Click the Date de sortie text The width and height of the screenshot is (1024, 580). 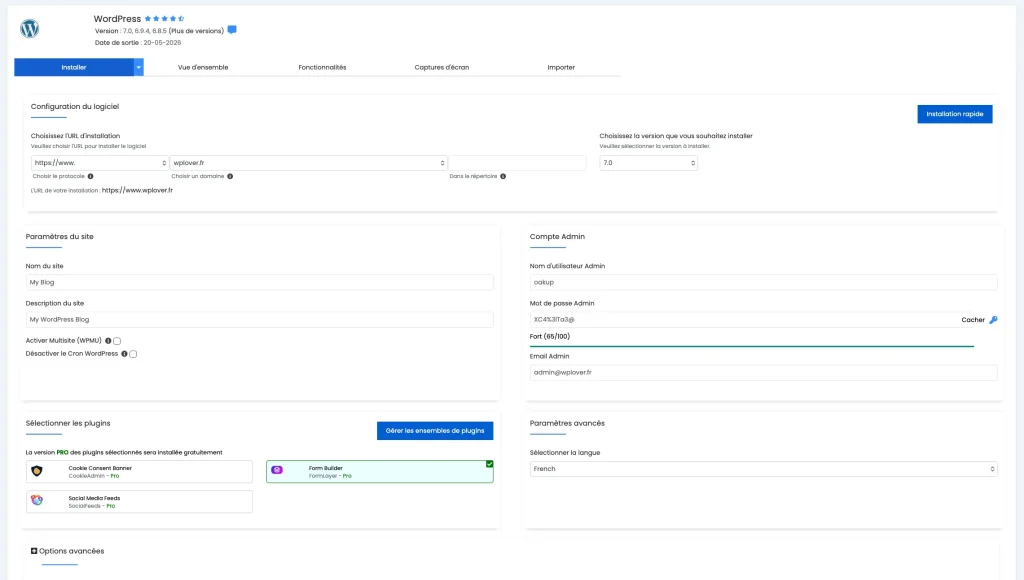[x=138, y=43]
